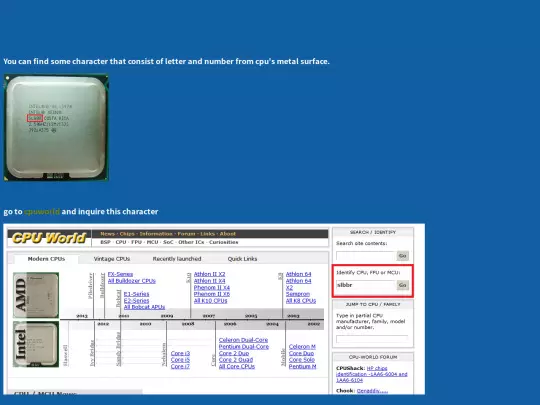
Task: Open the Core 2 Duo link
Action: click(234, 353)
